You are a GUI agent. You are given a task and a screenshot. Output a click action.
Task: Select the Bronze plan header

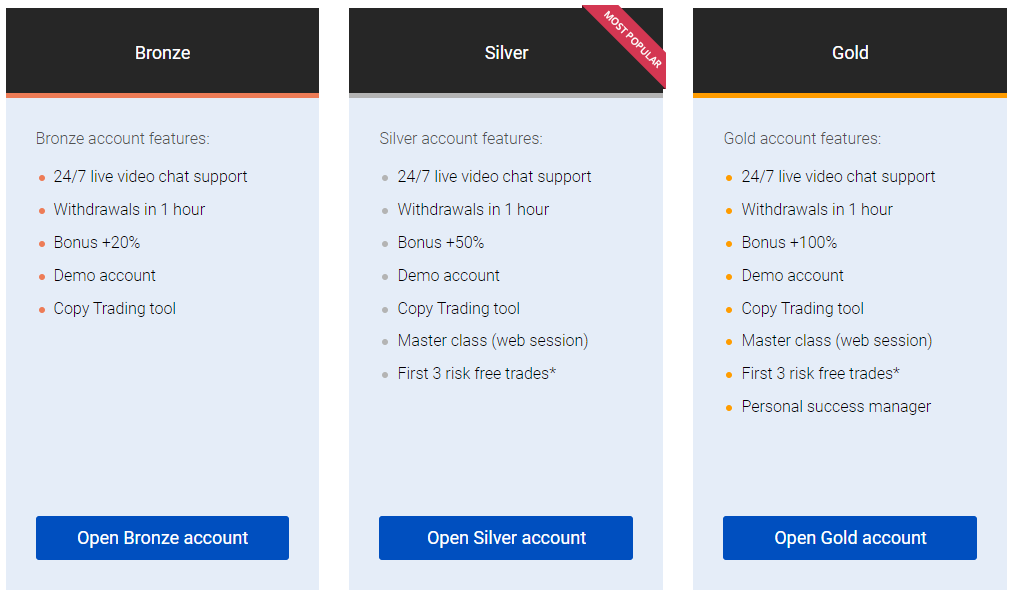click(162, 51)
